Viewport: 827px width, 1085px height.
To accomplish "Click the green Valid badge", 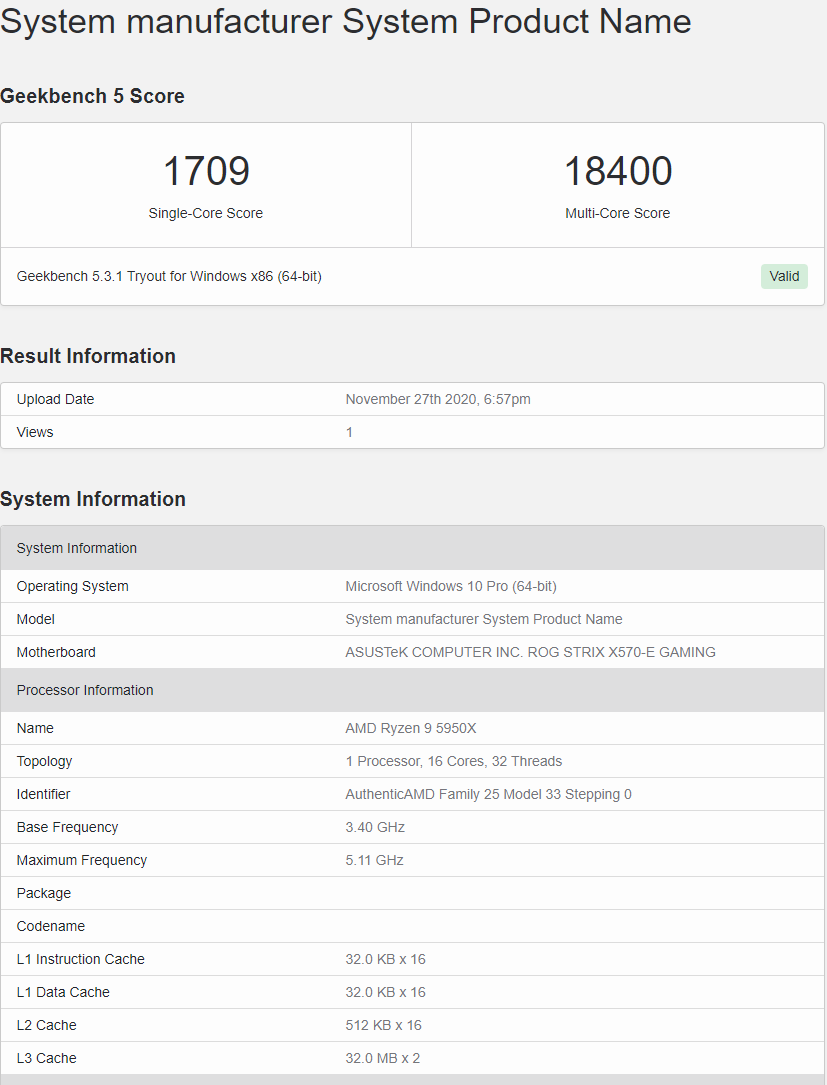I will click(x=784, y=276).
